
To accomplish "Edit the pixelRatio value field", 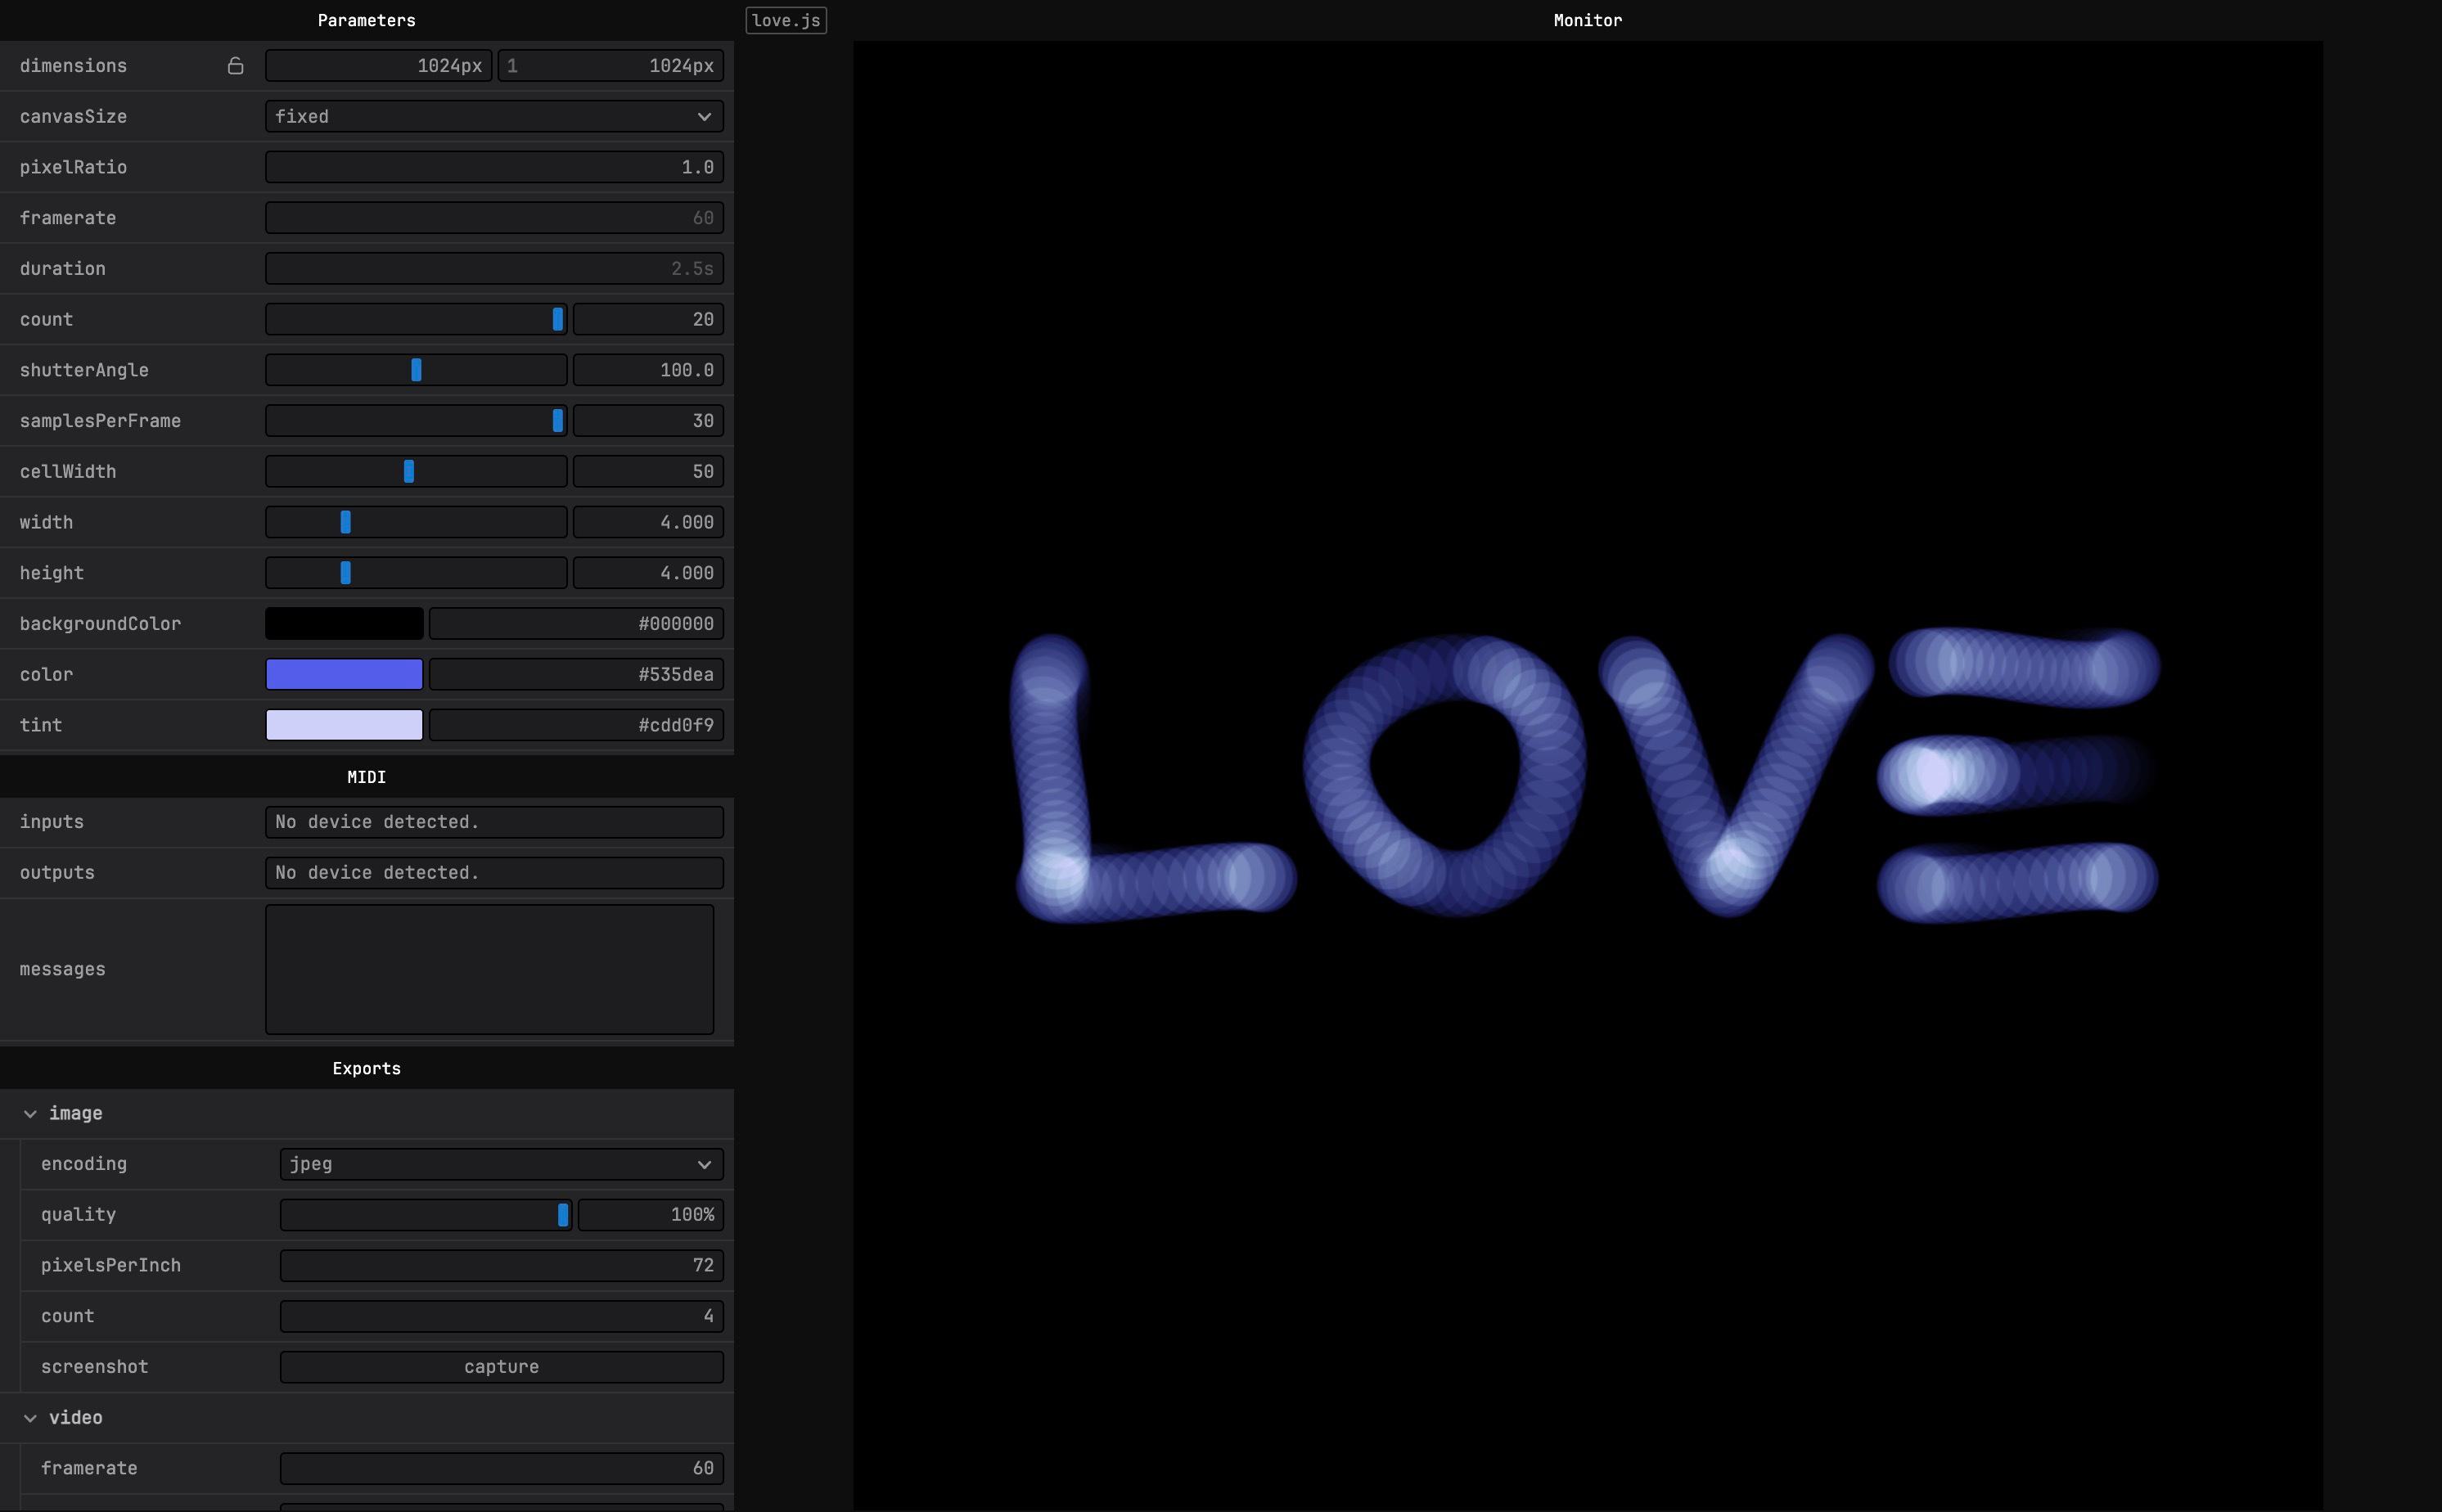I will coord(494,167).
